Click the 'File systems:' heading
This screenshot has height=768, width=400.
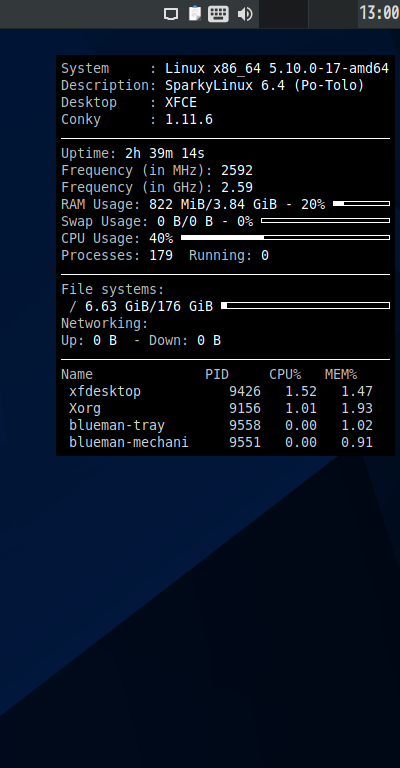click(113, 289)
